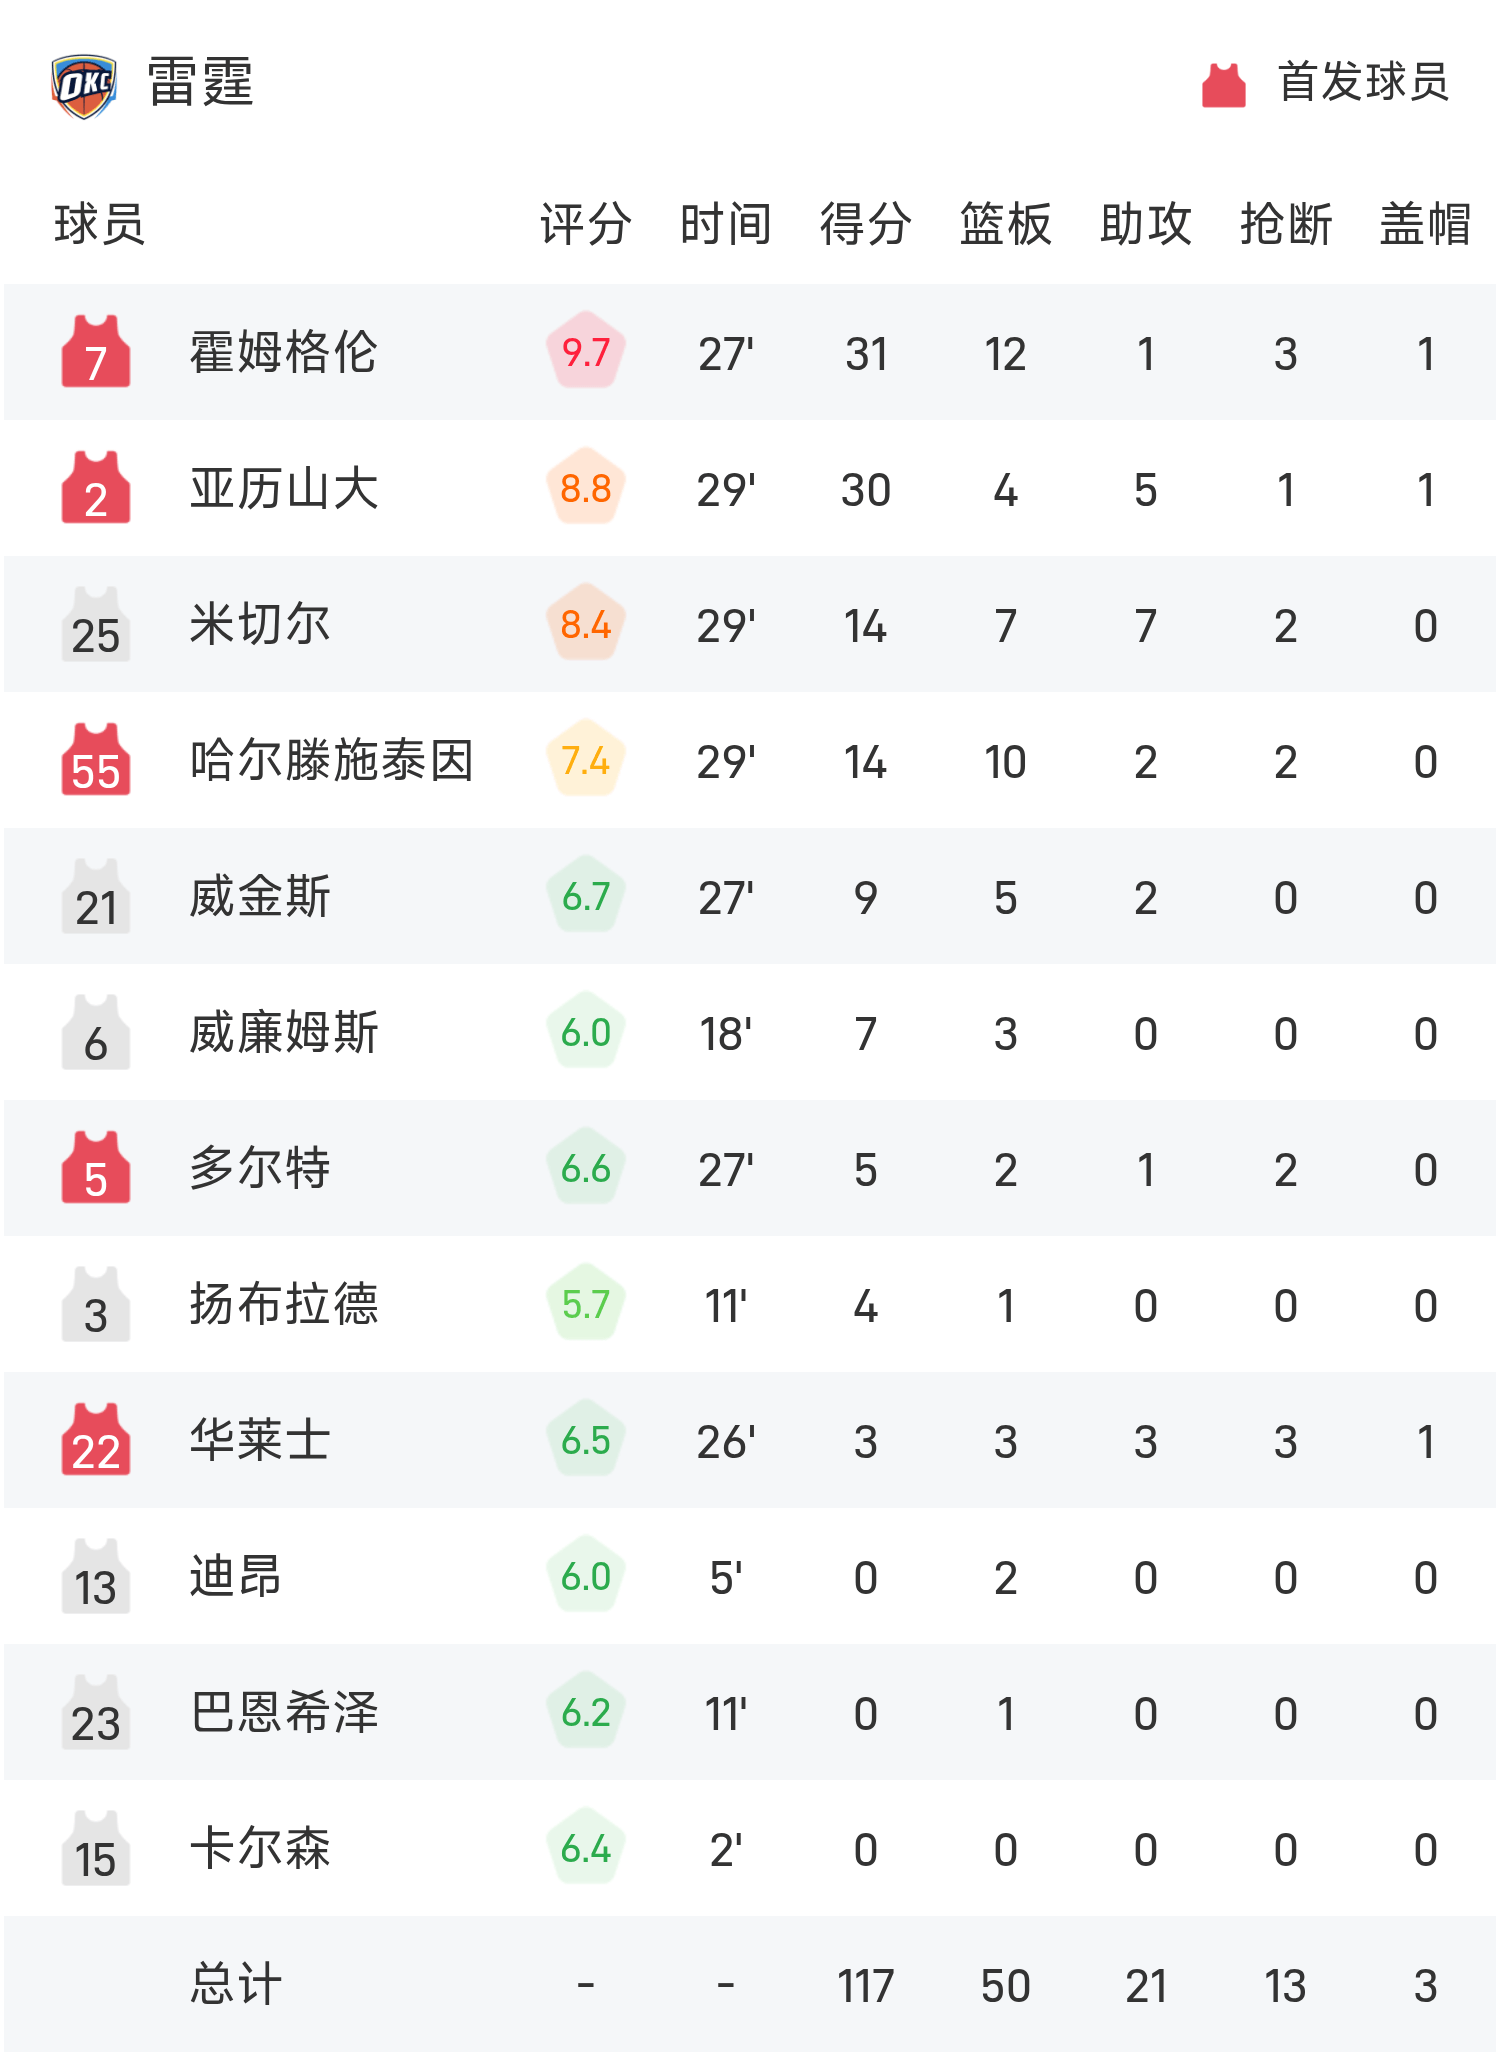Click the 8.8 rating badge
Screen dimensions: 1500x2056
pos(586,488)
